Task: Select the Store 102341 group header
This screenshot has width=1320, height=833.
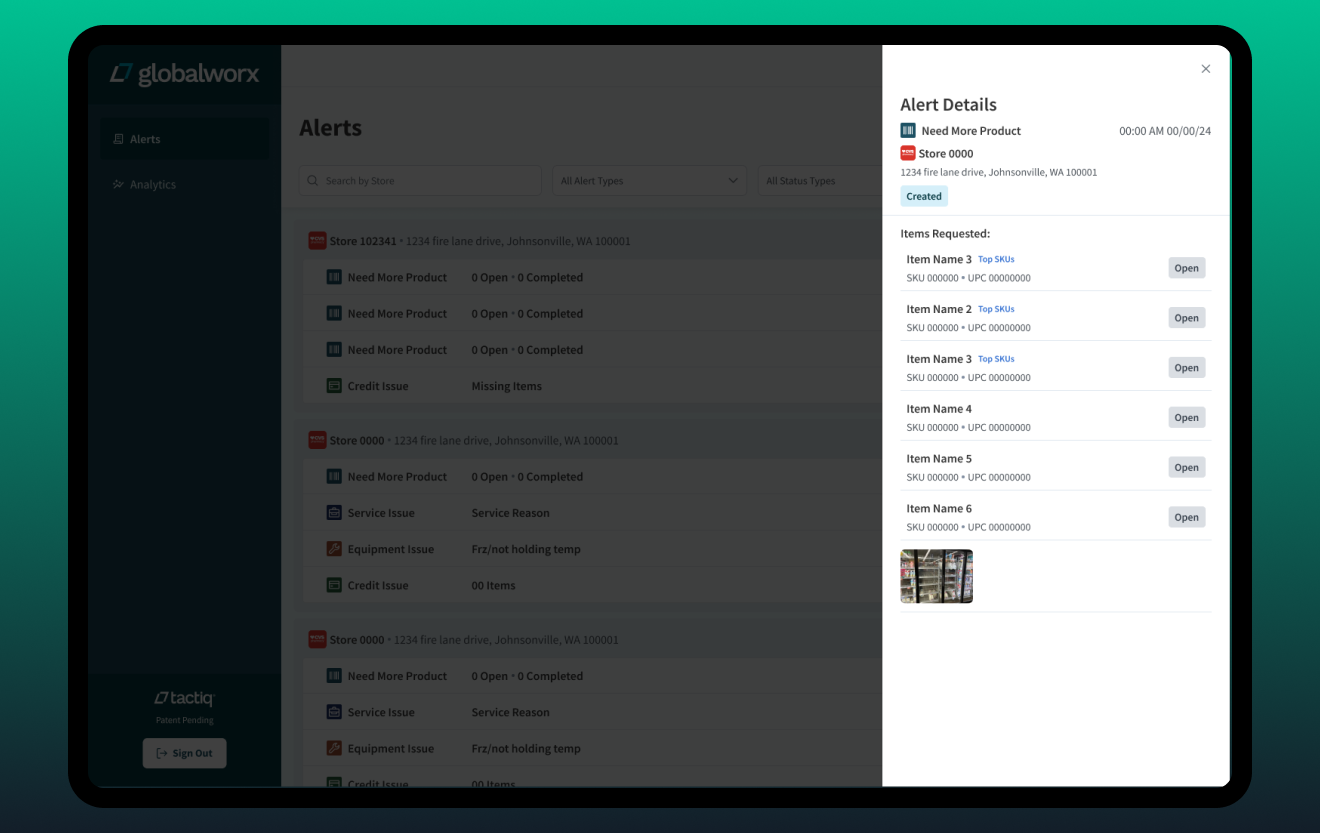Action: 590,241
